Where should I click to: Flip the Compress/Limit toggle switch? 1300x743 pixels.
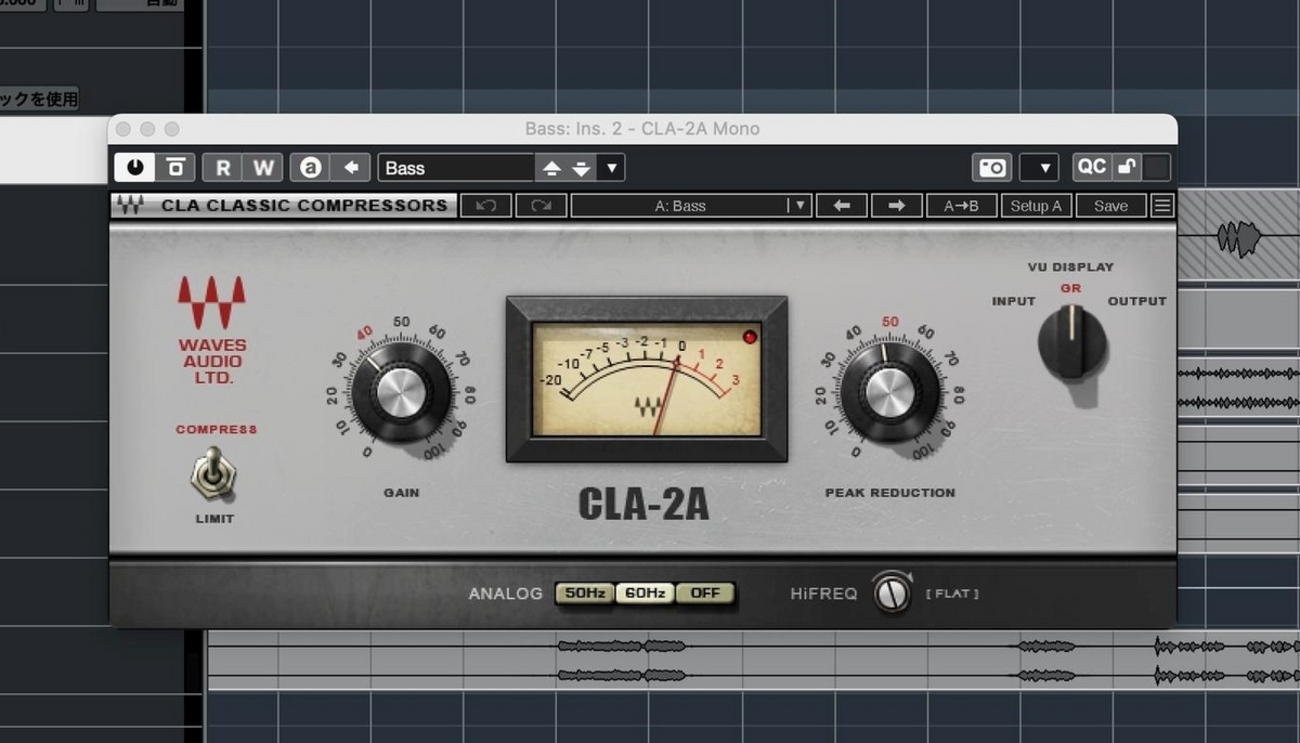click(212, 473)
